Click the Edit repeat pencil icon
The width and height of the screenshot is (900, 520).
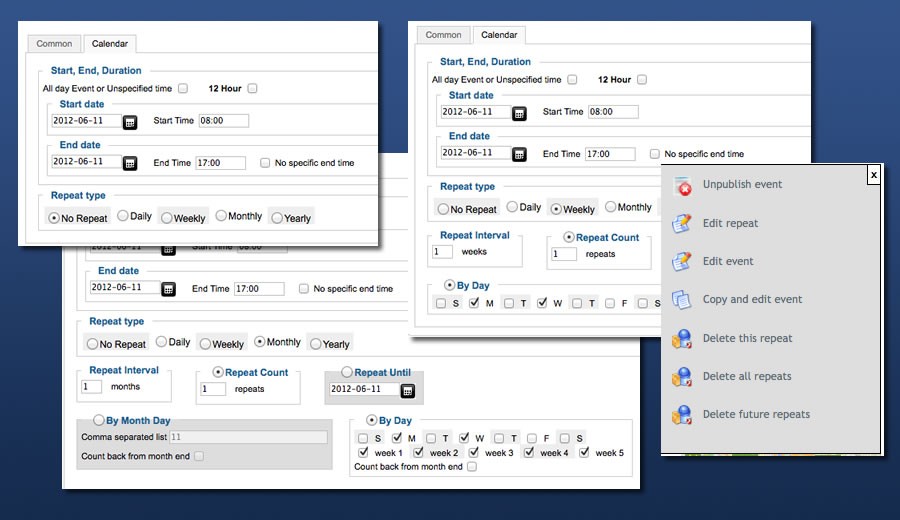tap(683, 224)
